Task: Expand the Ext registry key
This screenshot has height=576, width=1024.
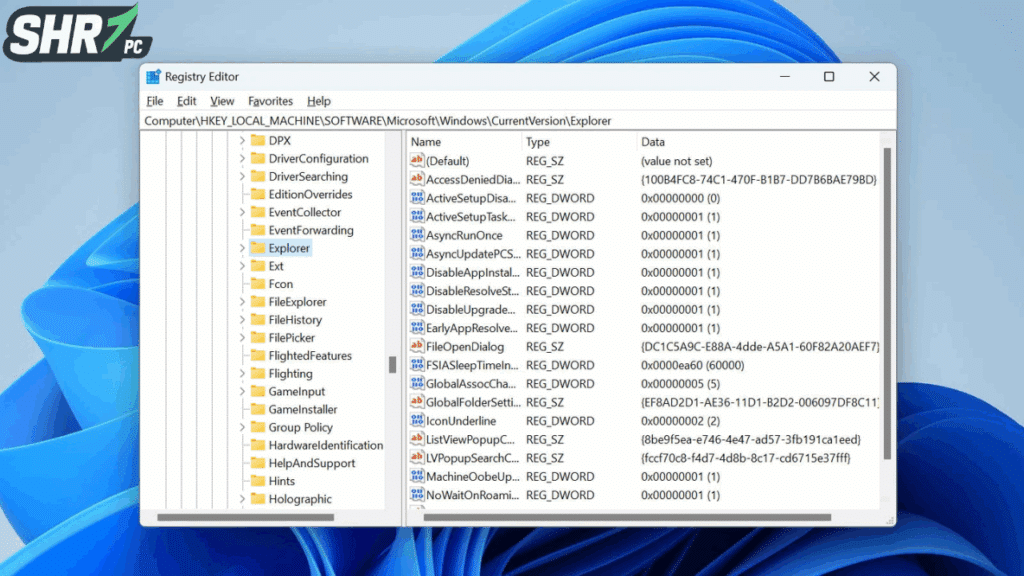Action: (x=242, y=266)
